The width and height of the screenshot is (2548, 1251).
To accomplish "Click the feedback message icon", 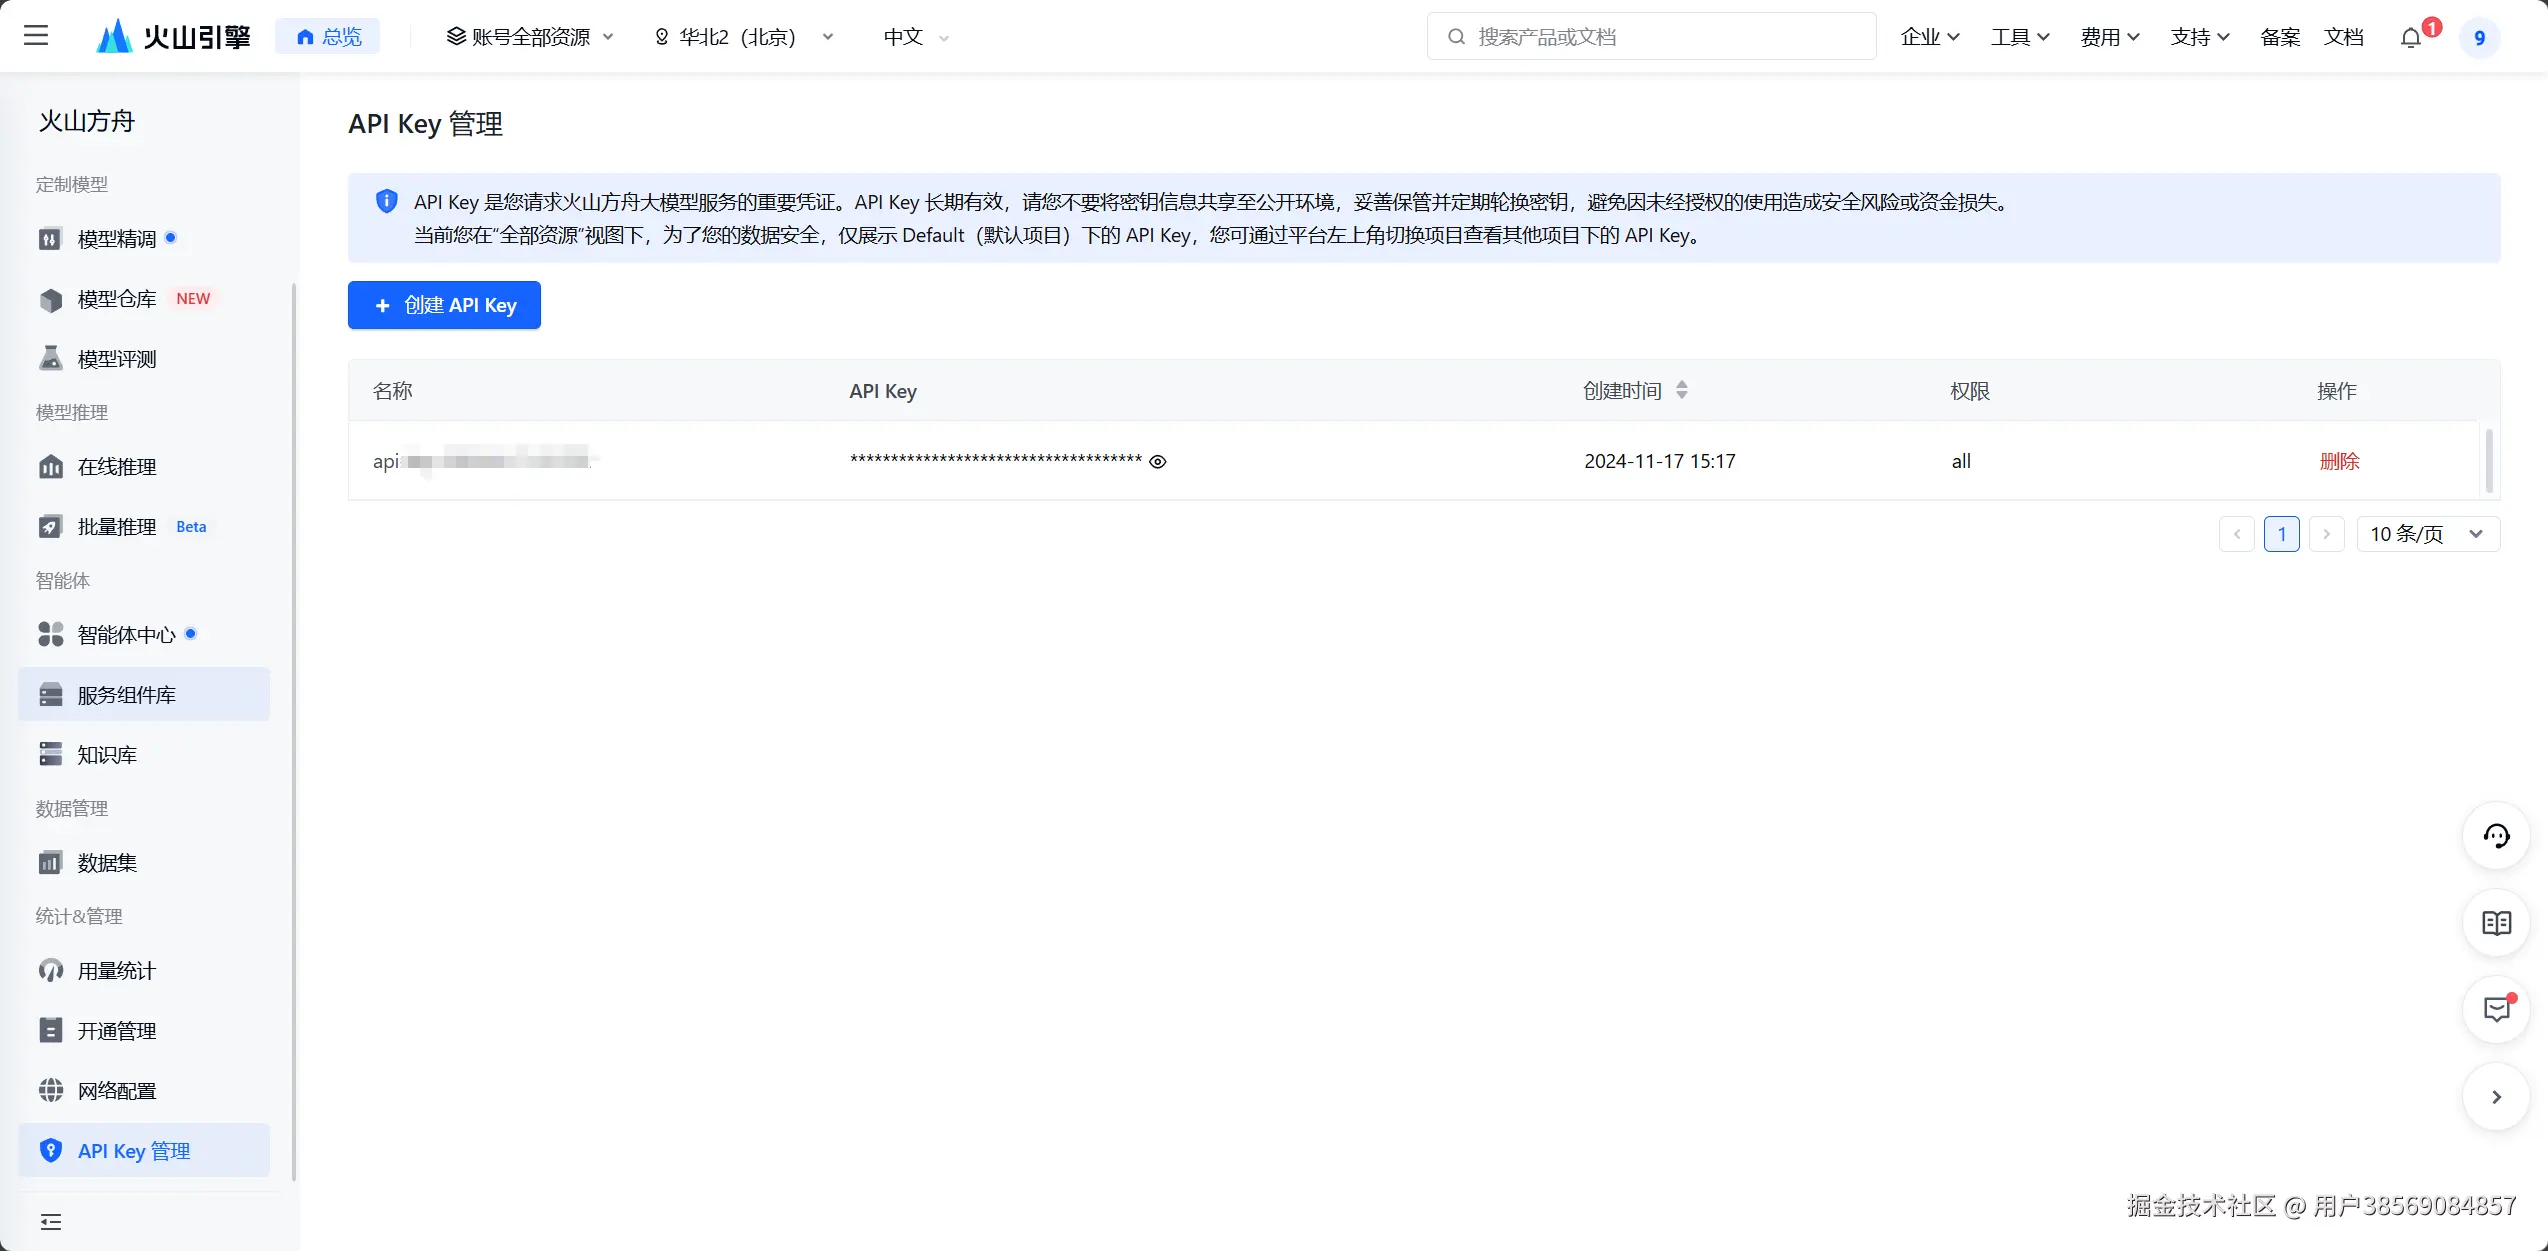I will [2496, 1010].
